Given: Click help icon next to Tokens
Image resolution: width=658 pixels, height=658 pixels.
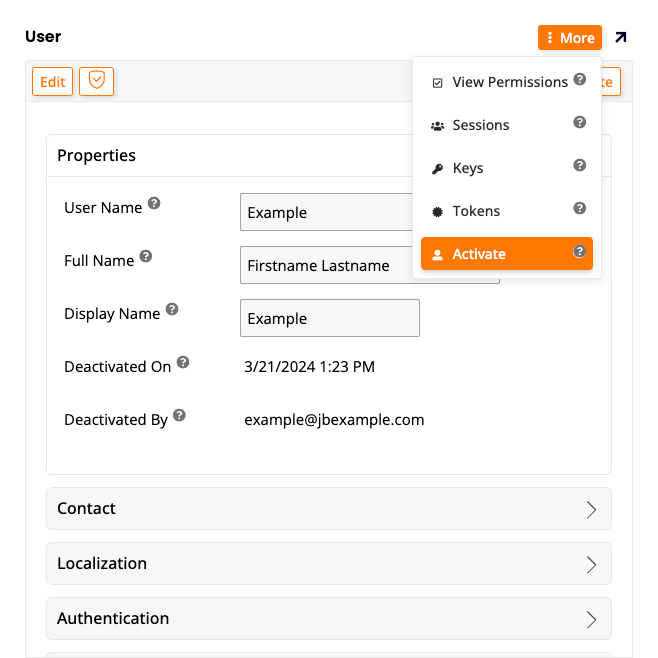Looking at the screenshot, I should (579, 209).
